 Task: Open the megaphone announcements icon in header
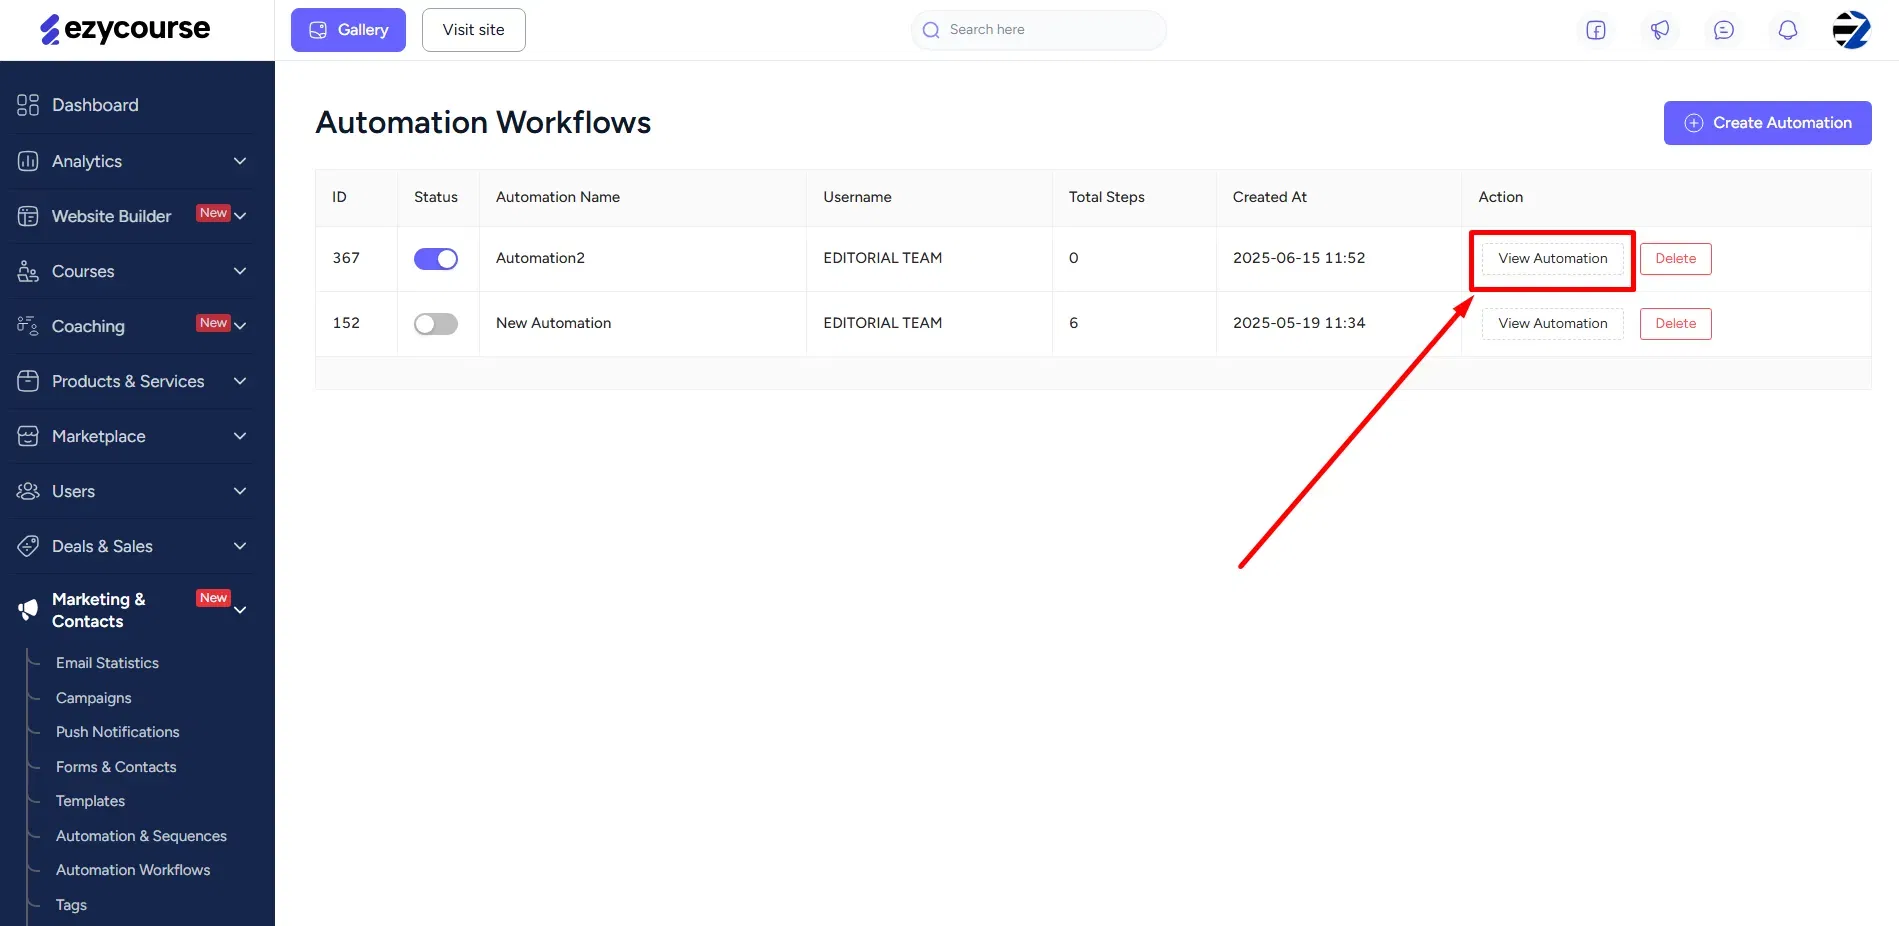click(1660, 30)
